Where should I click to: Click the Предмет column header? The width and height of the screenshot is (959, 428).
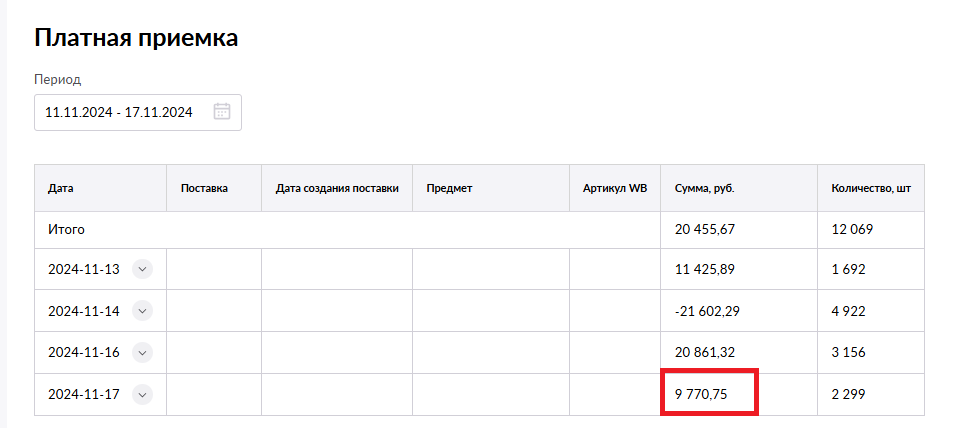coord(448,188)
